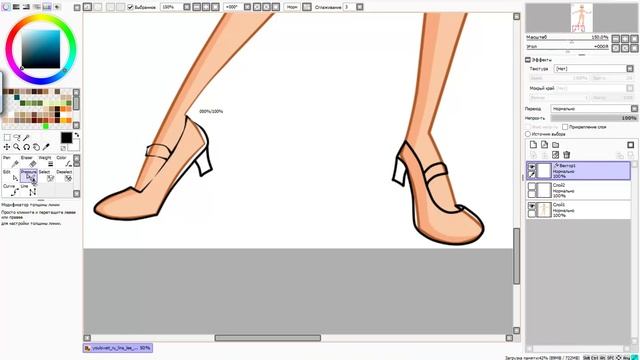
Task: Create a new linework vector layer
Action: click(x=544, y=145)
